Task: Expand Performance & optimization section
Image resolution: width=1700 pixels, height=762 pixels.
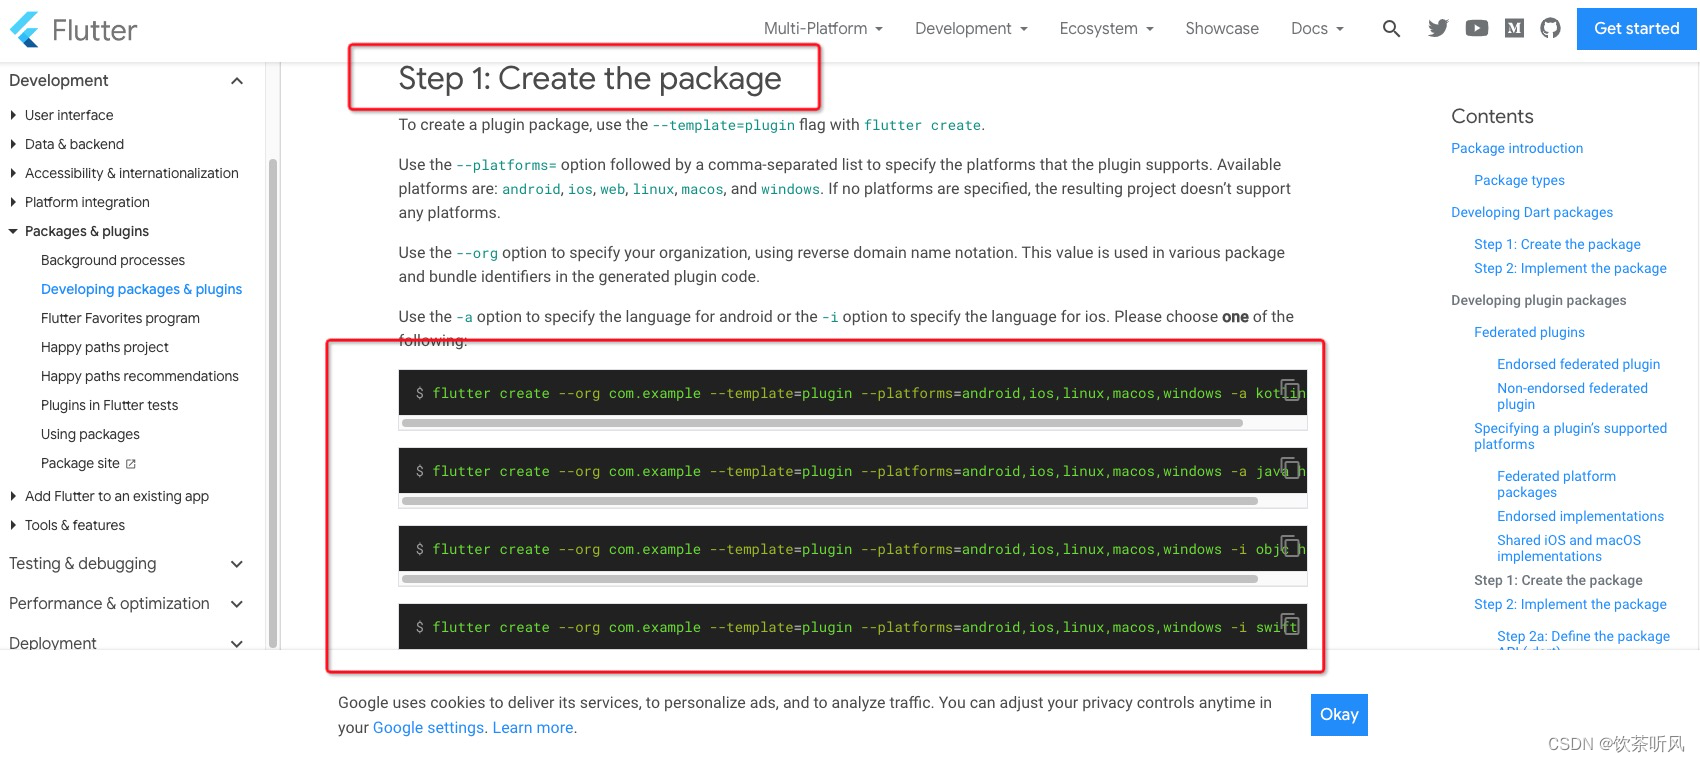Action: point(126,604)
